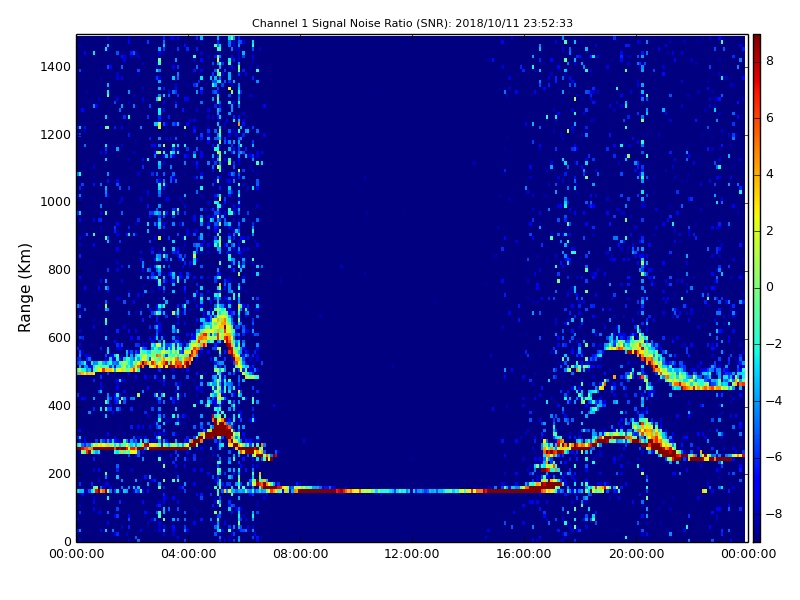Click the colorbar label 8

[770, 61]
